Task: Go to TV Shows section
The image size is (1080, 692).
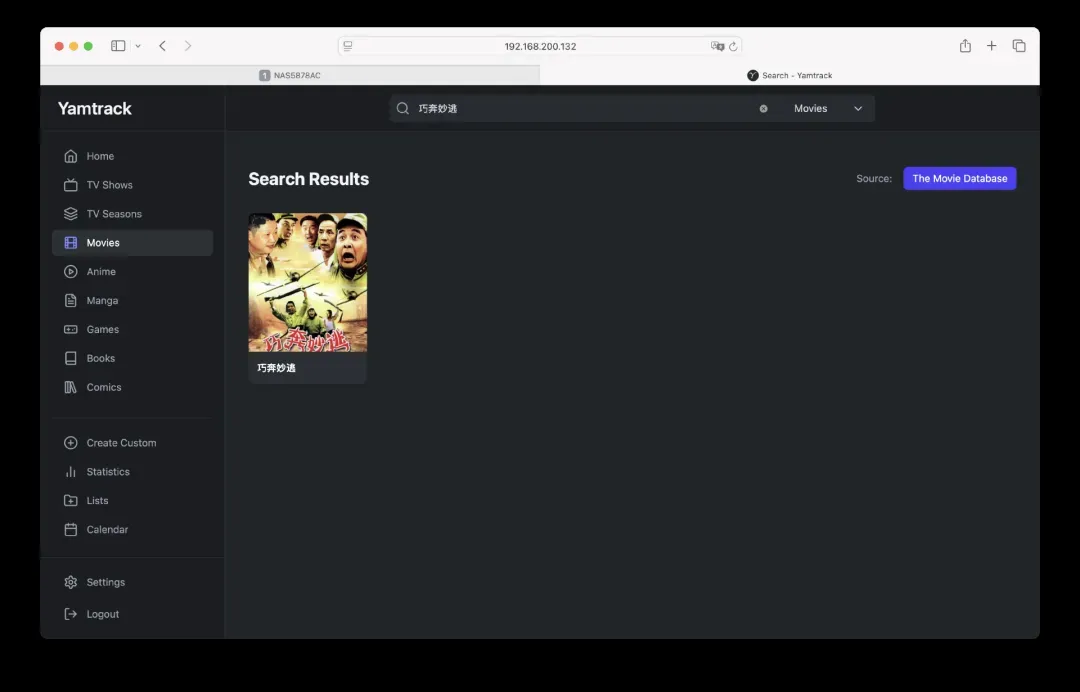Action: 109,185
